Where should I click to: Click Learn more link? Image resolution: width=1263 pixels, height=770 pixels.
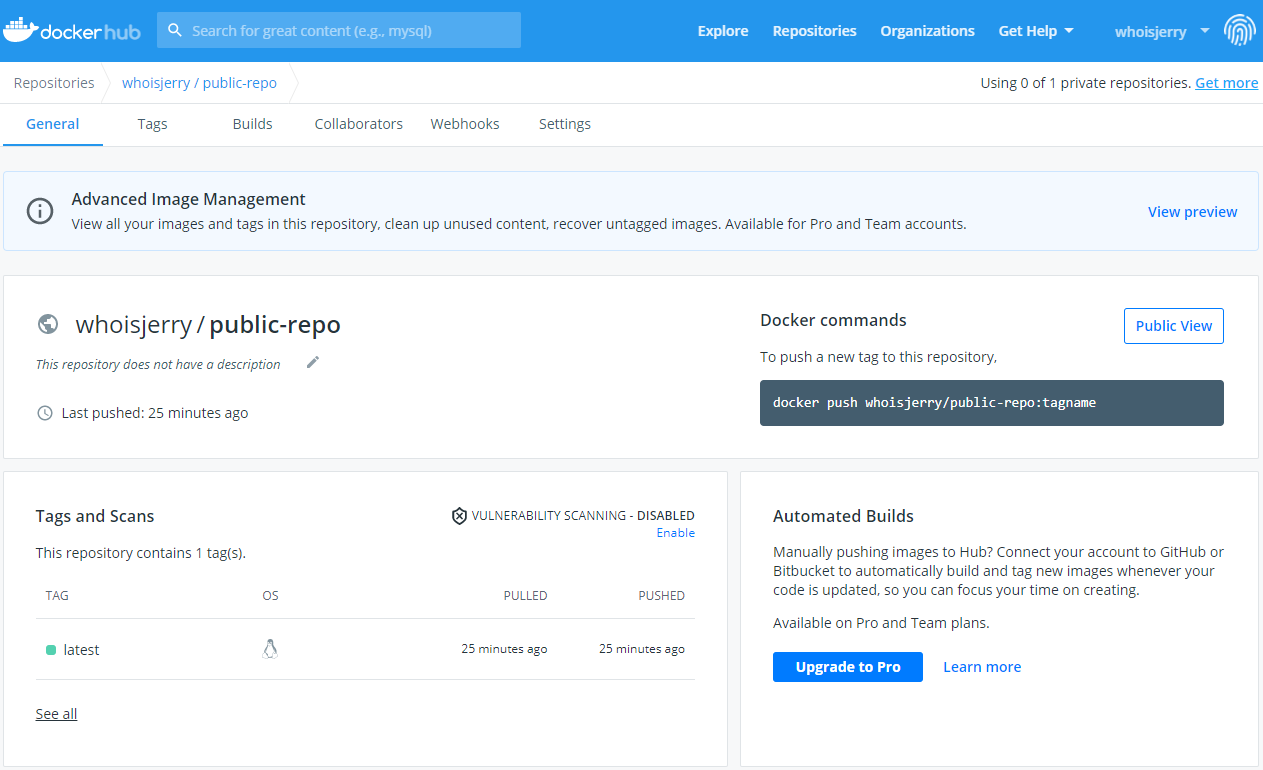(x=982, y=667)
